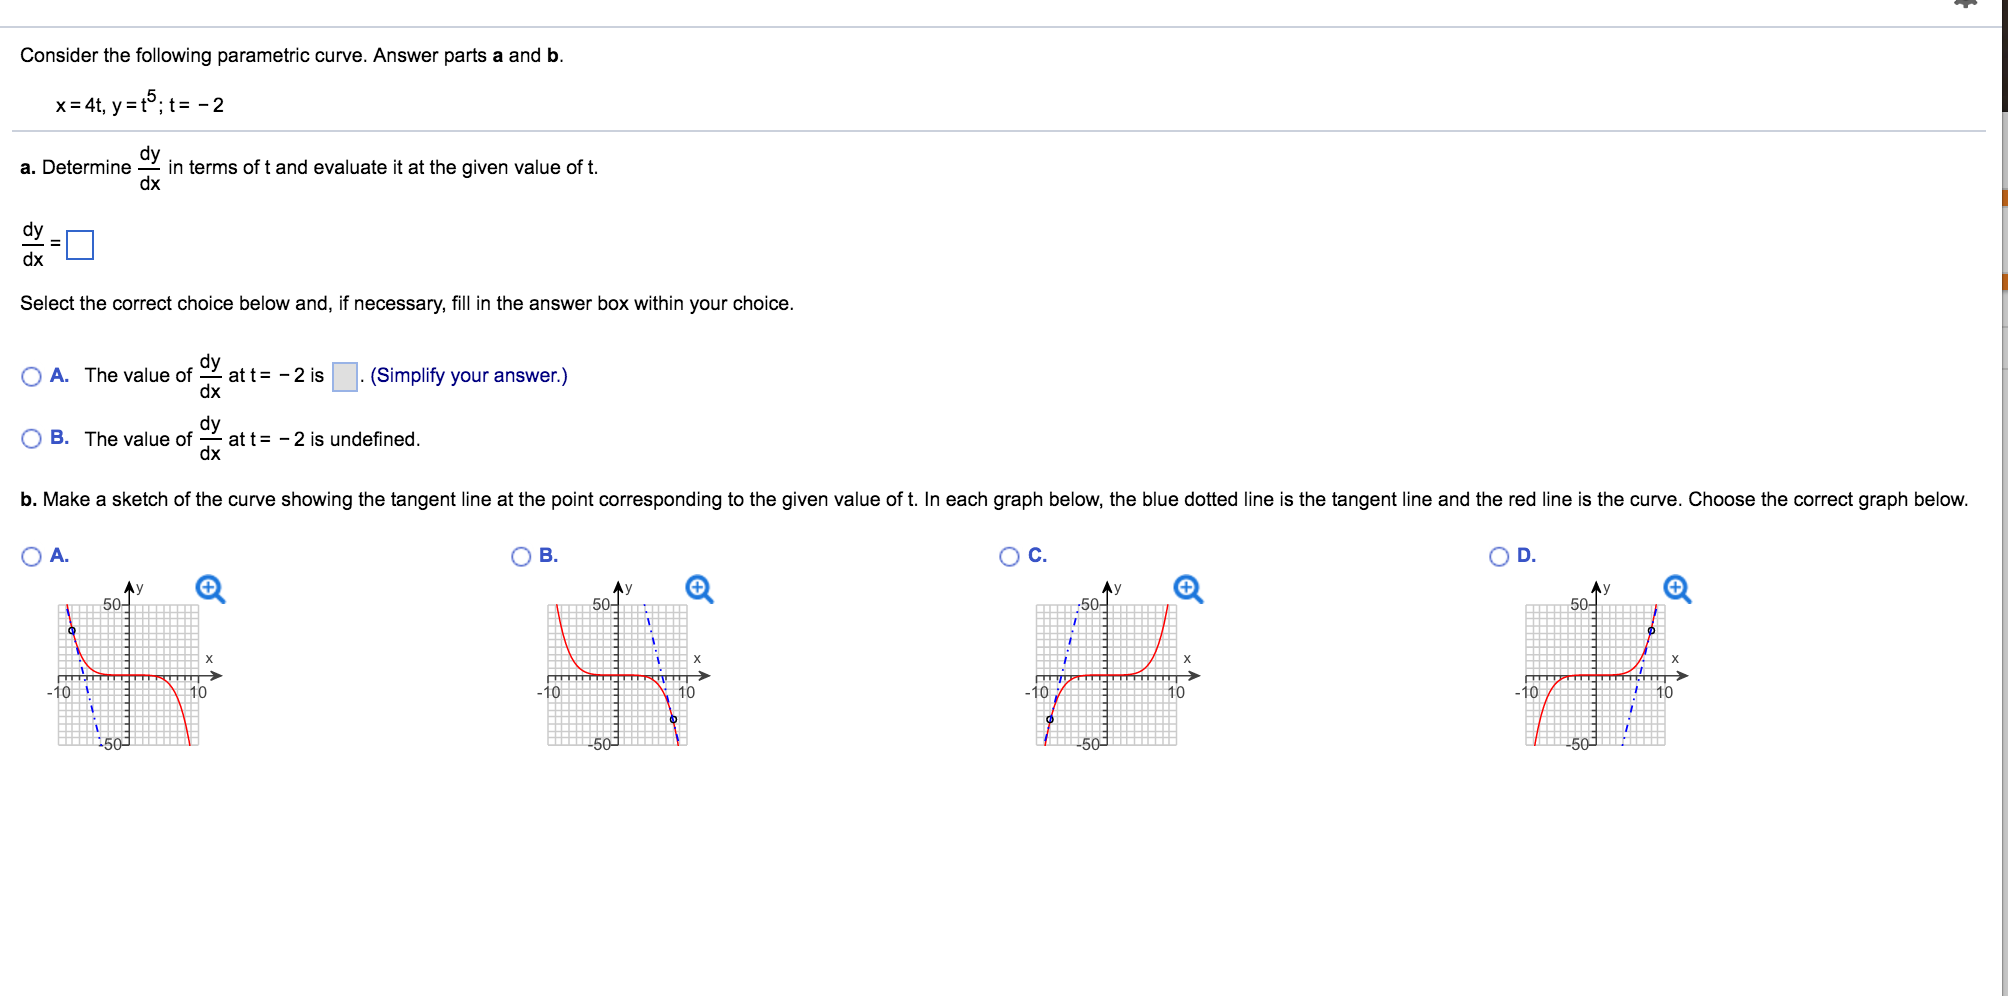The height and width of the screenshot is (996, 2008).
Task: Select choice A for dy/dx value
Action: tap(32, 376)
